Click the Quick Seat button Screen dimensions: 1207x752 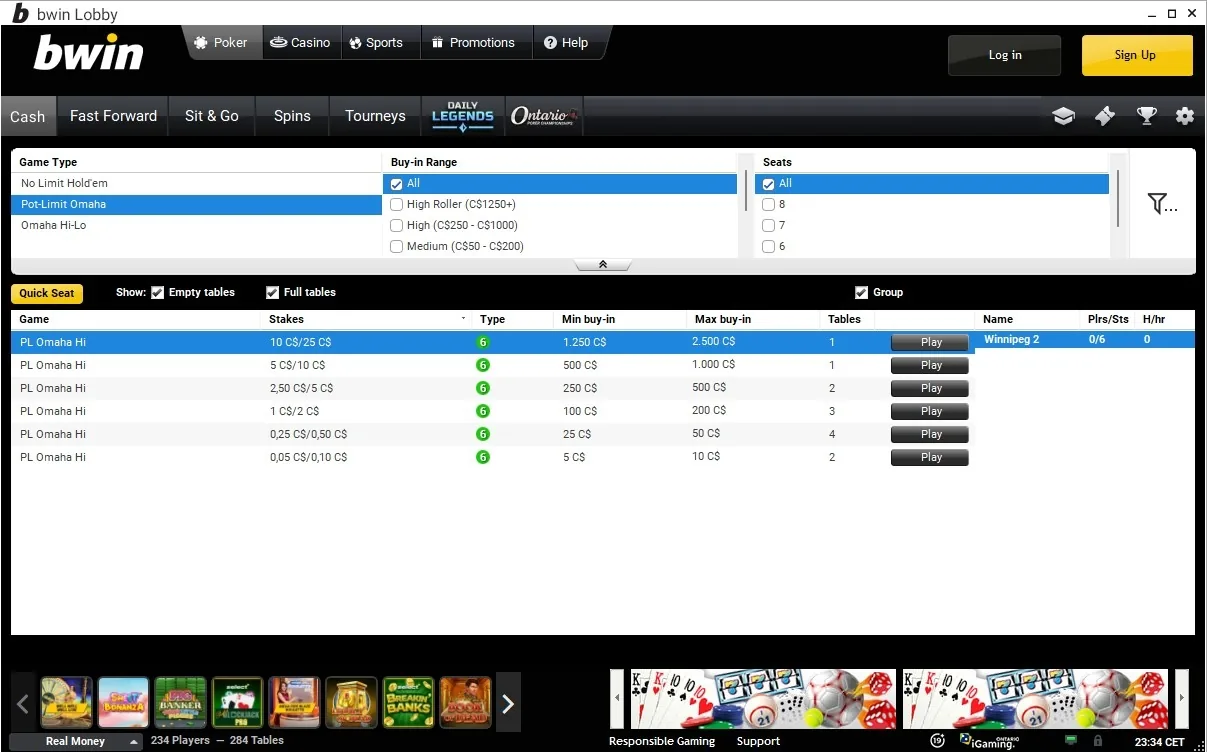[46, 292]
